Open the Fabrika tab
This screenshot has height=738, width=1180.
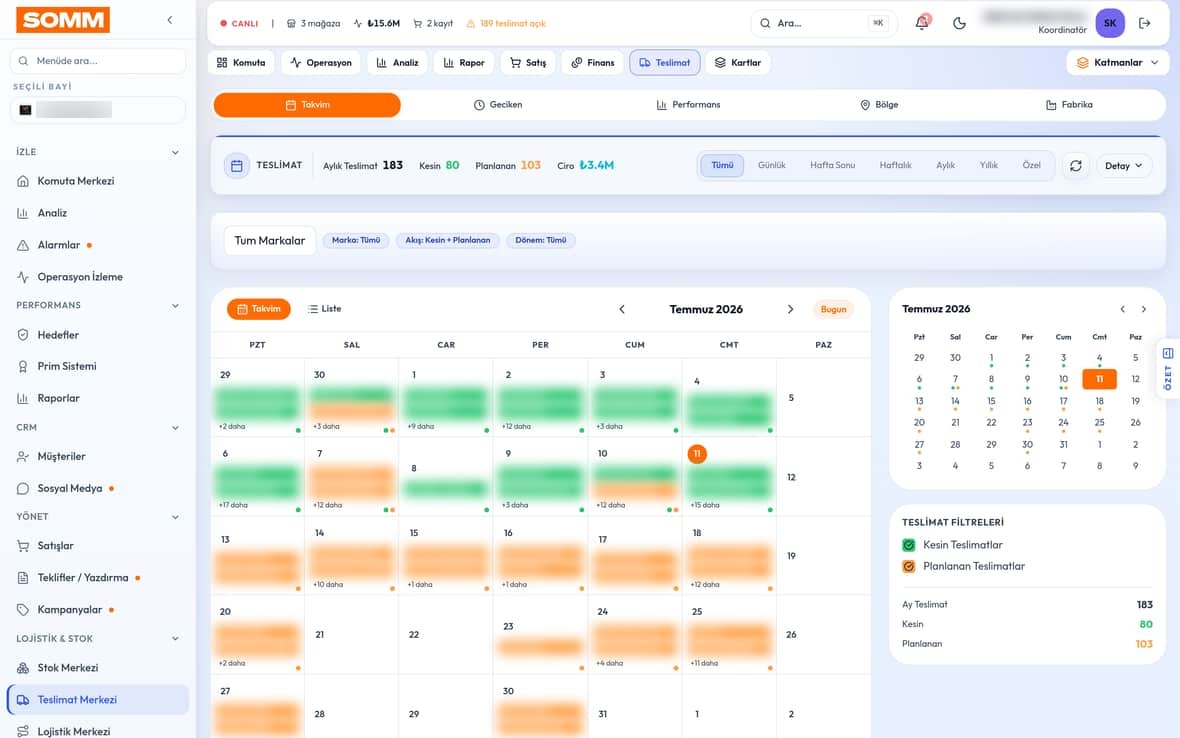click(x=1069, y=105)
